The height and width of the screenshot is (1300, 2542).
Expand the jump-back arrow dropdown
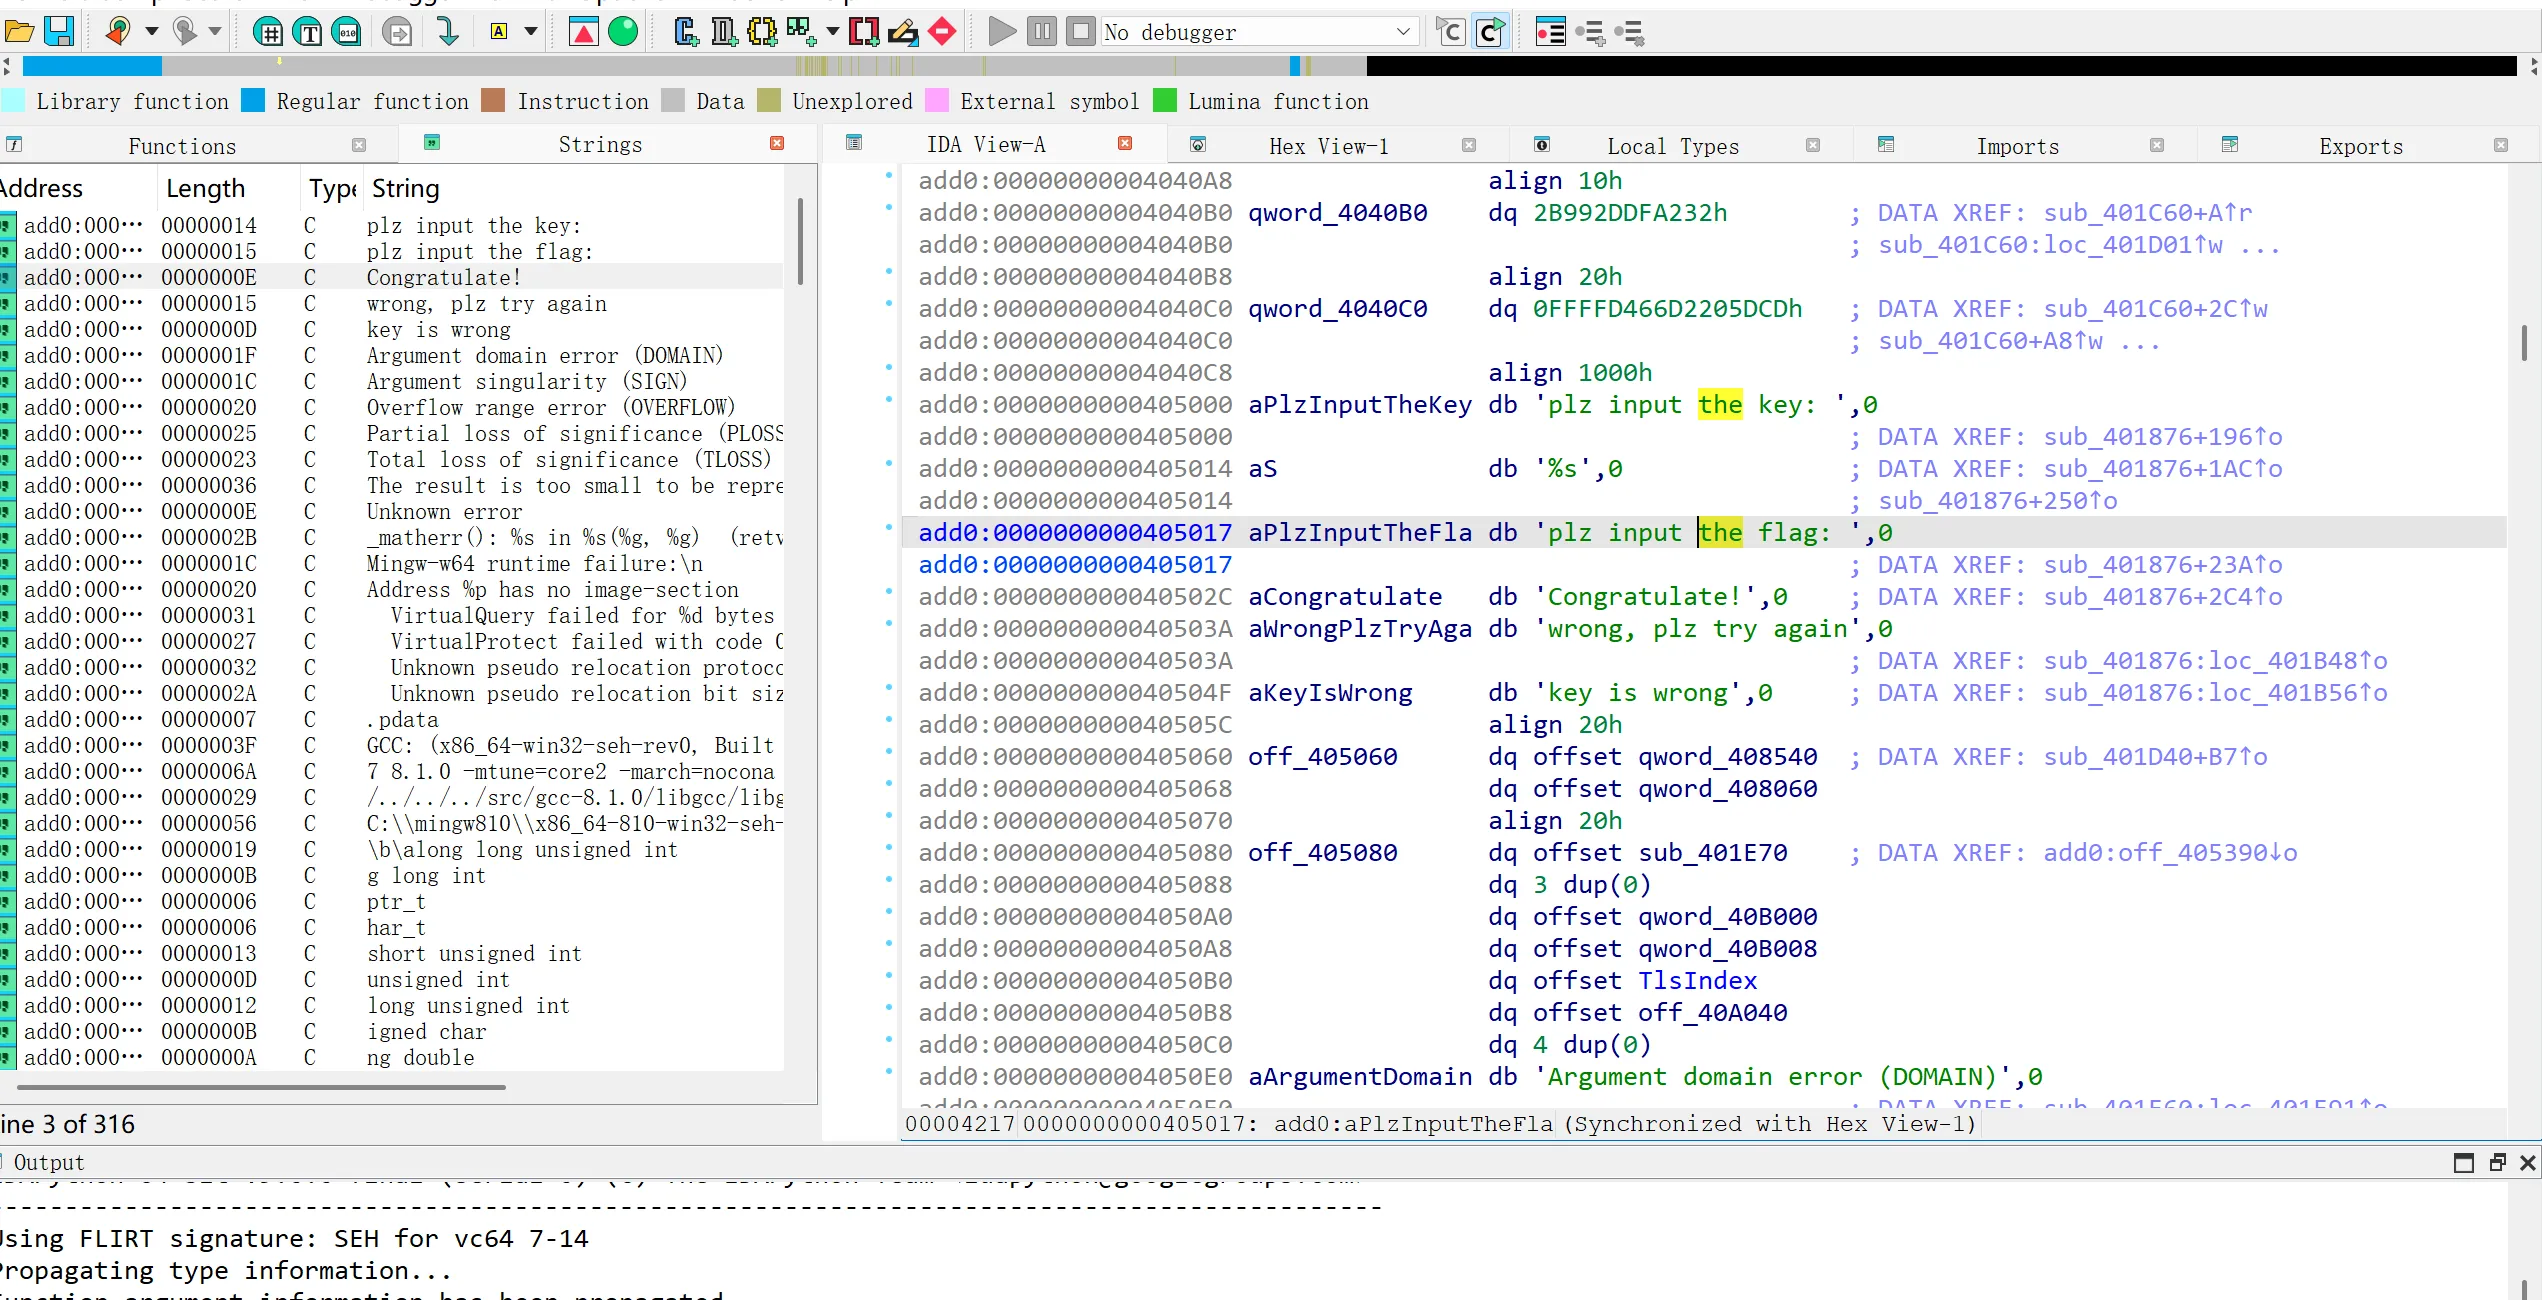(x=151, y=32)
